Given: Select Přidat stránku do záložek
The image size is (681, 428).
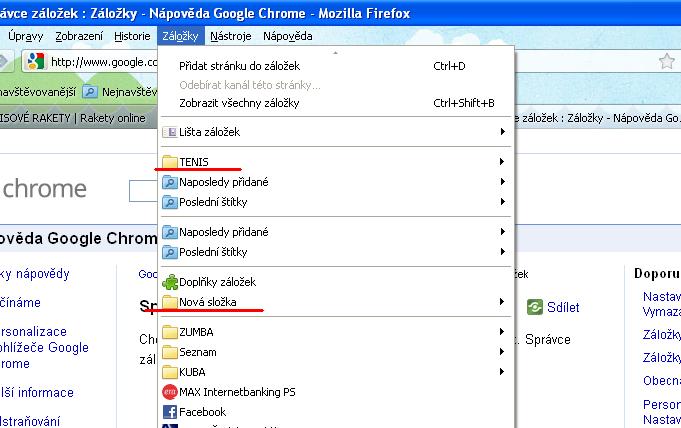Looking at the screenshot, I should pyautogui.click(x=238, y=67).
